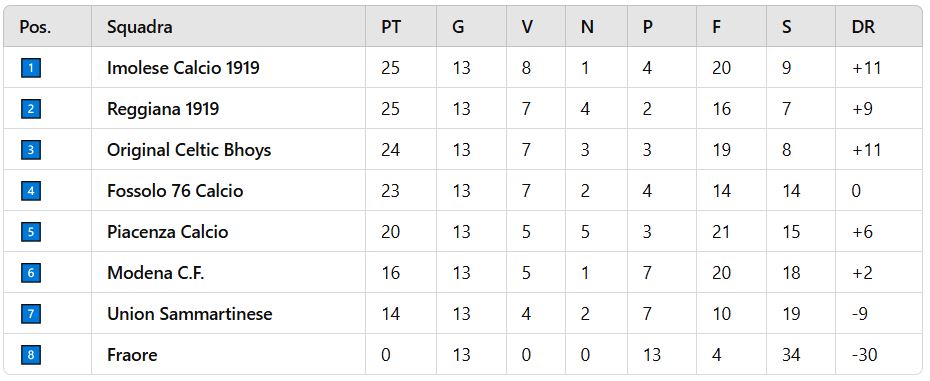Click the position 2 badge icon

31,109
